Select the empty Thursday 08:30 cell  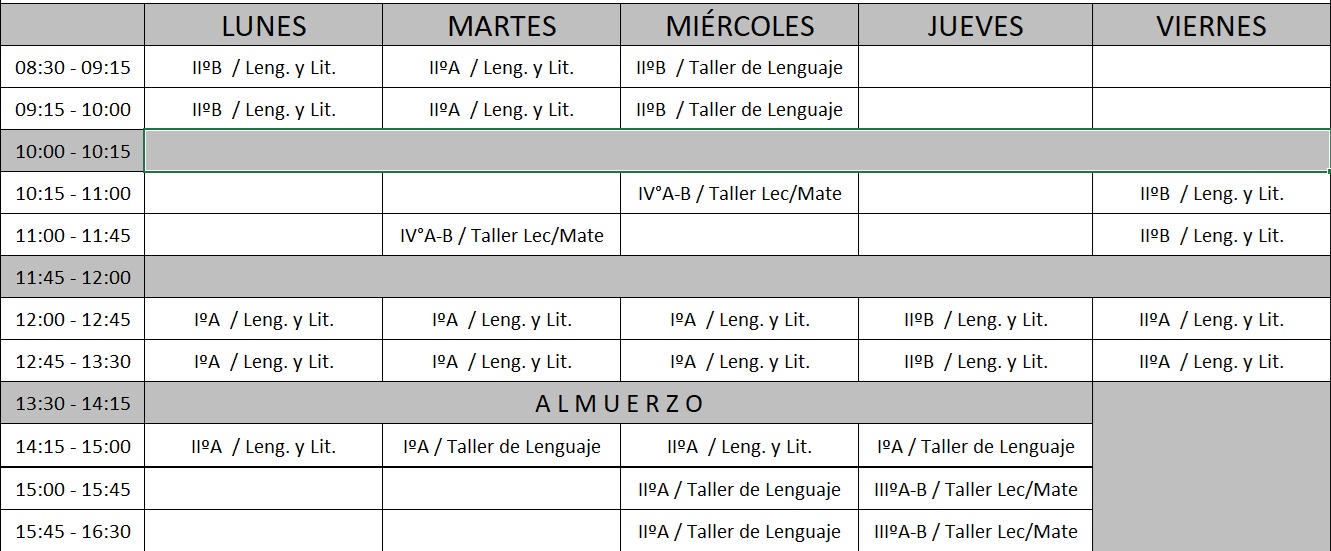(975, 68)
